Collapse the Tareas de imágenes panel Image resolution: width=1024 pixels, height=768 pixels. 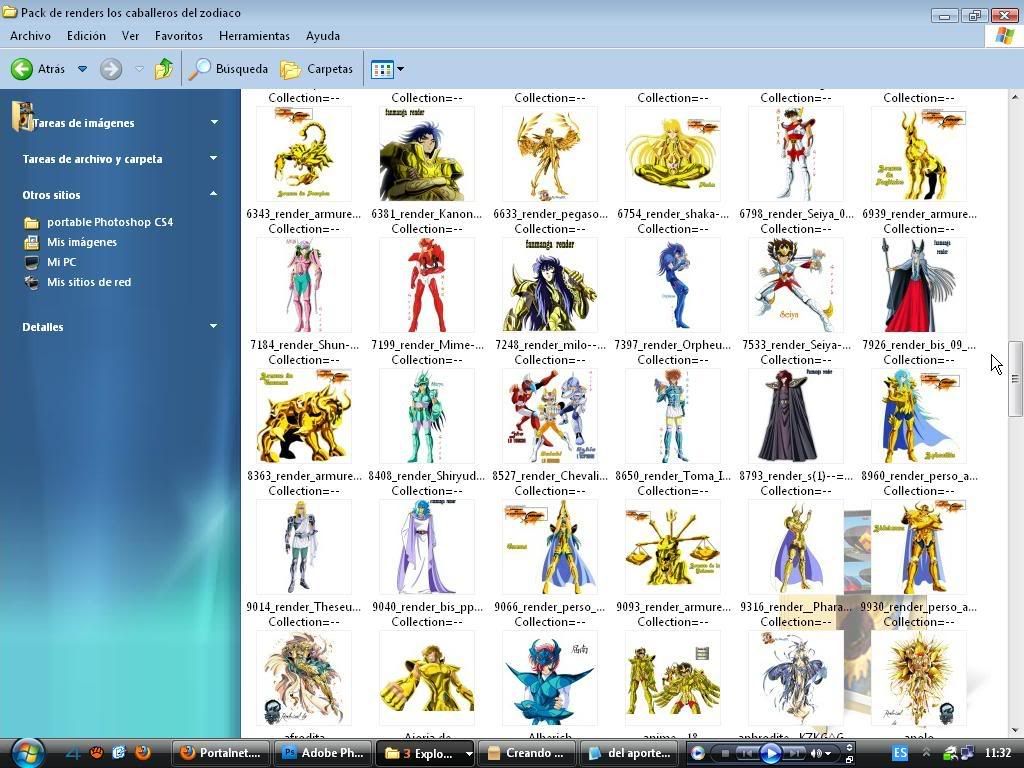[x=214, y=123]
